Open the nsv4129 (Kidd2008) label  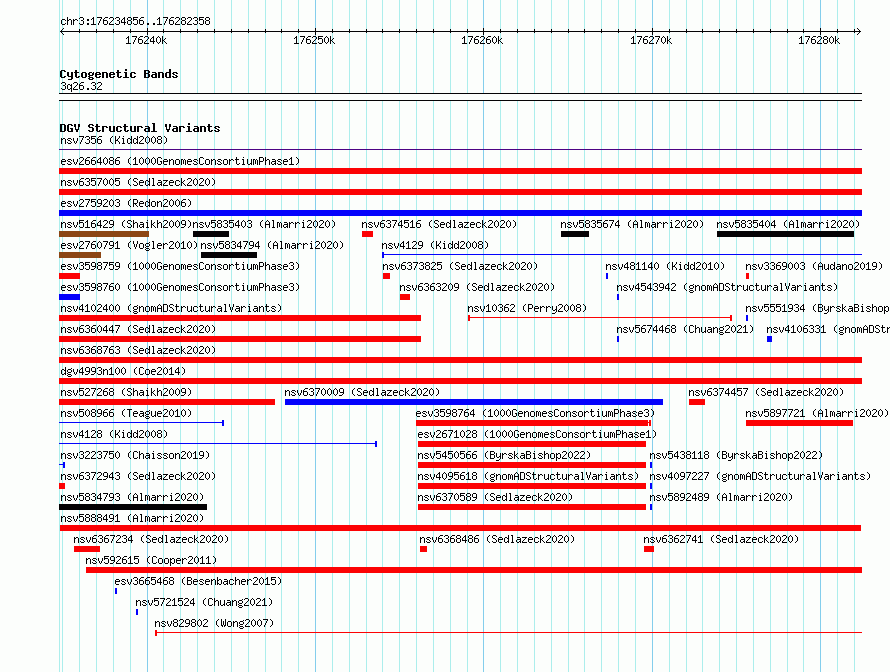435,245
